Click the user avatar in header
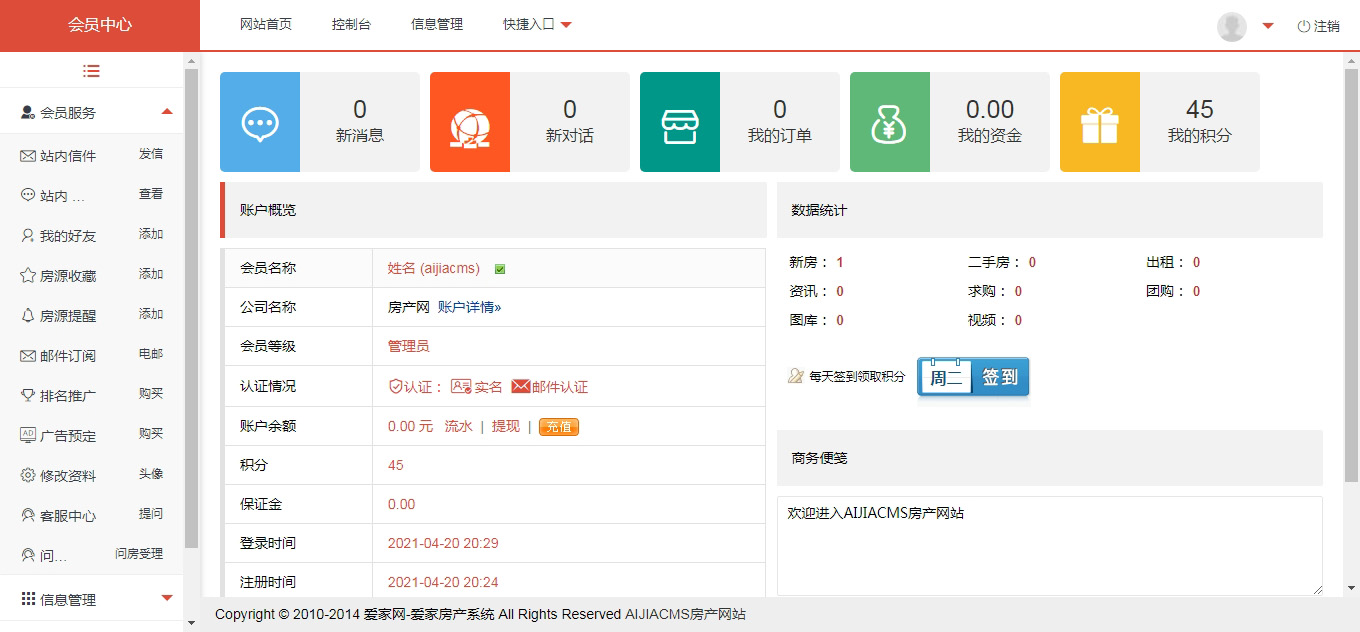 [1232, 26]
